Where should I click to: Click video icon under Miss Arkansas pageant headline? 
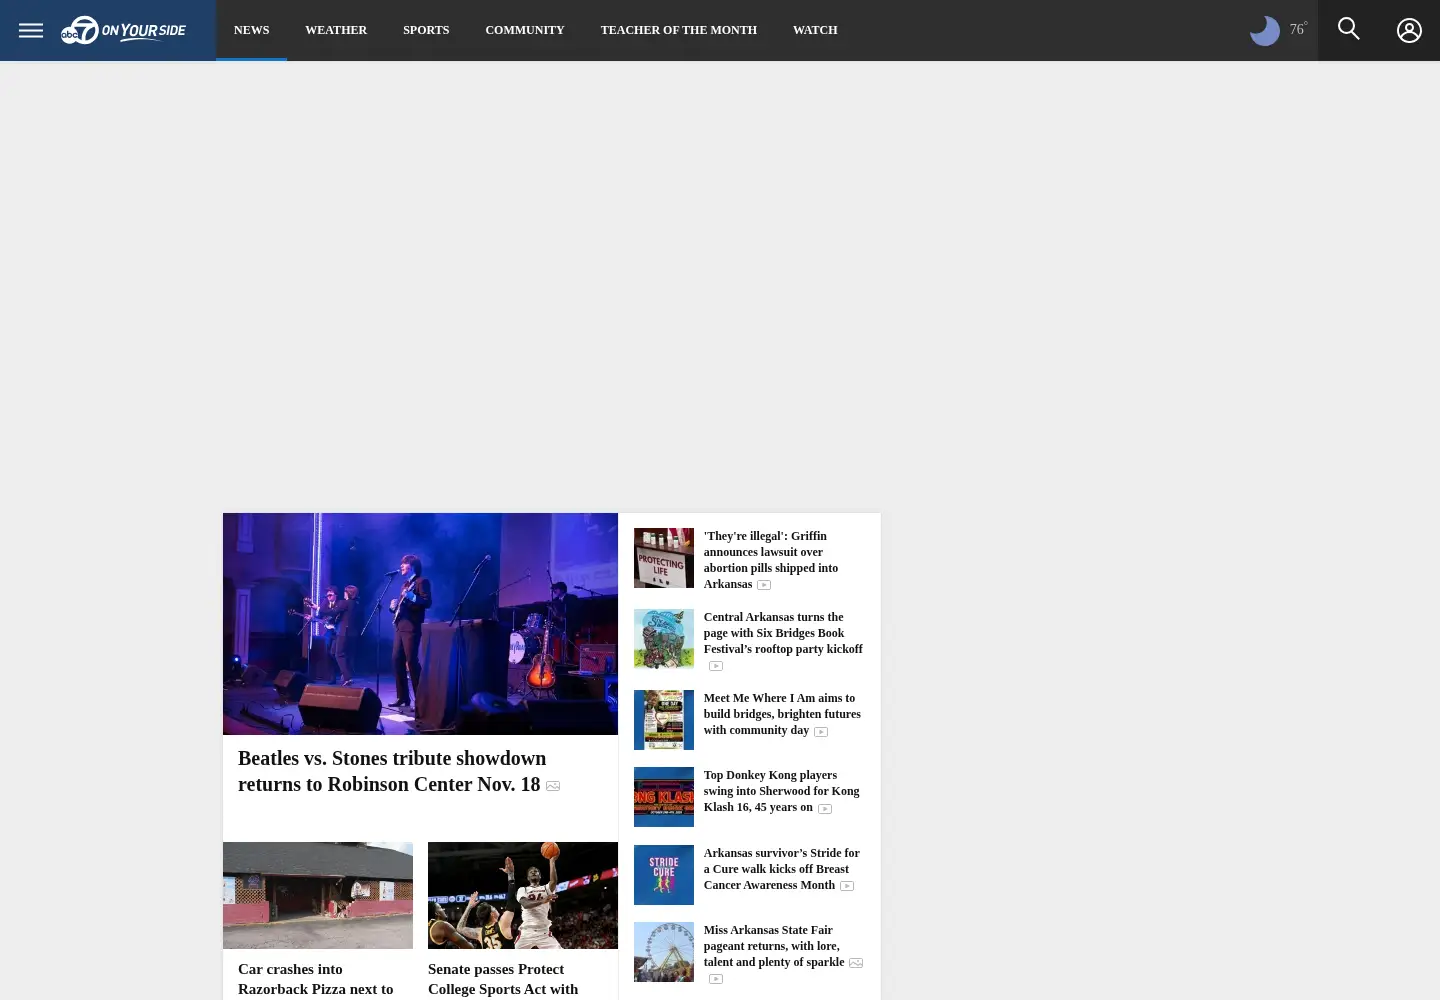point(716,979)
